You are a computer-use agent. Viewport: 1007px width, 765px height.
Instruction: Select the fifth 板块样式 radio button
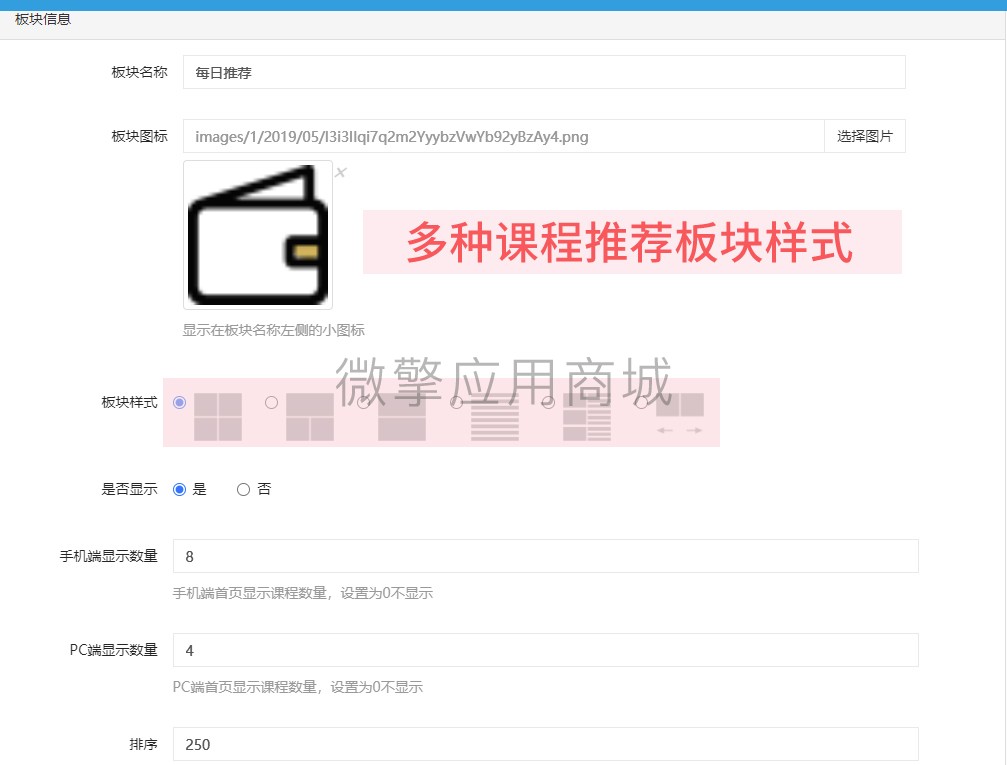(548, 402)
